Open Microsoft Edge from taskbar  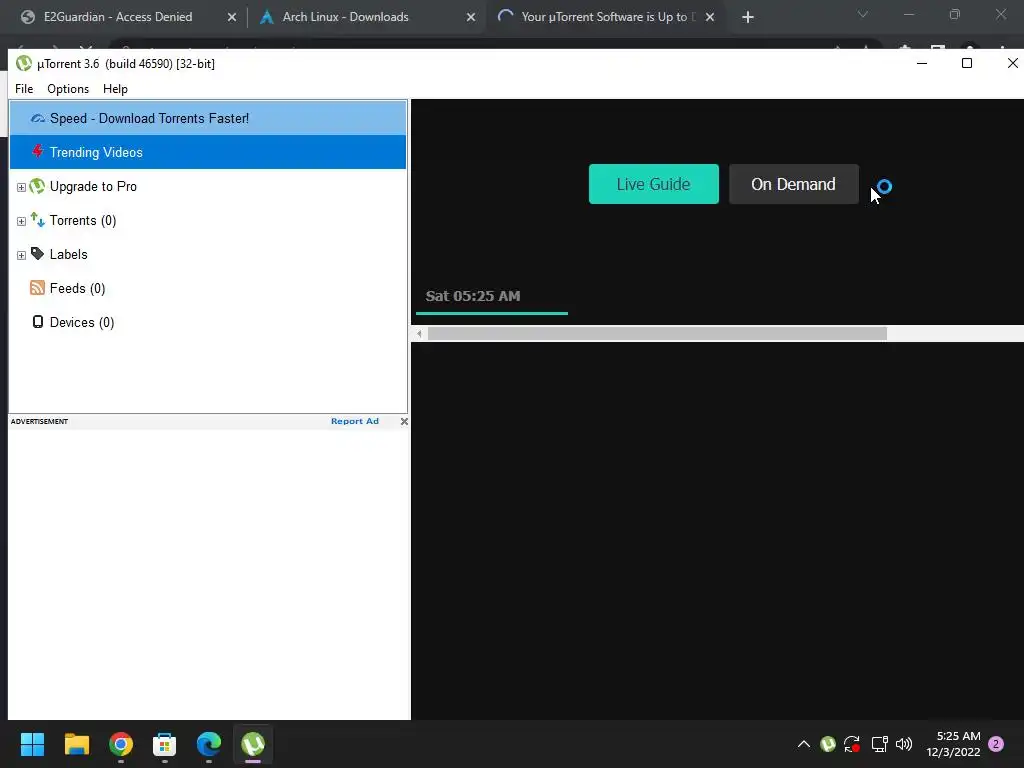pyautogui.click(x=209, y=744)
